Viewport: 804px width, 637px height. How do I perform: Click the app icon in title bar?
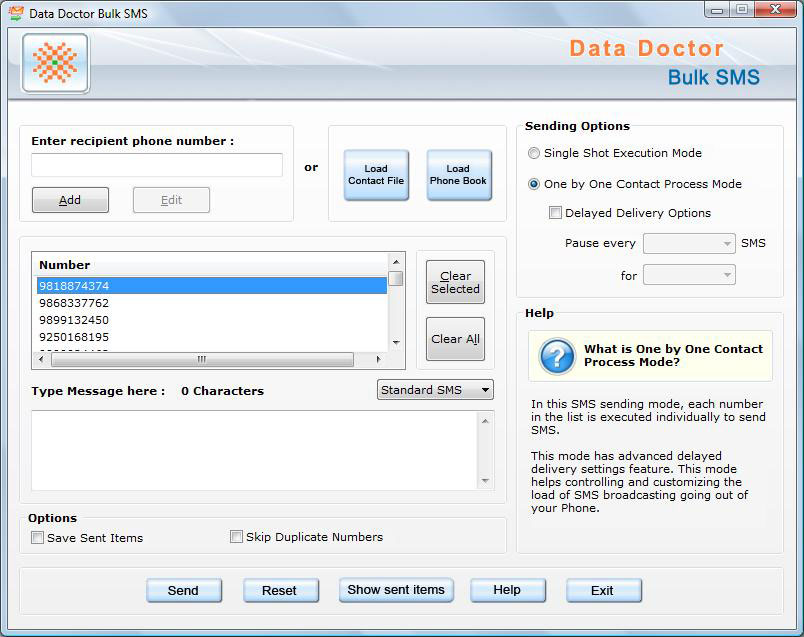15,13
